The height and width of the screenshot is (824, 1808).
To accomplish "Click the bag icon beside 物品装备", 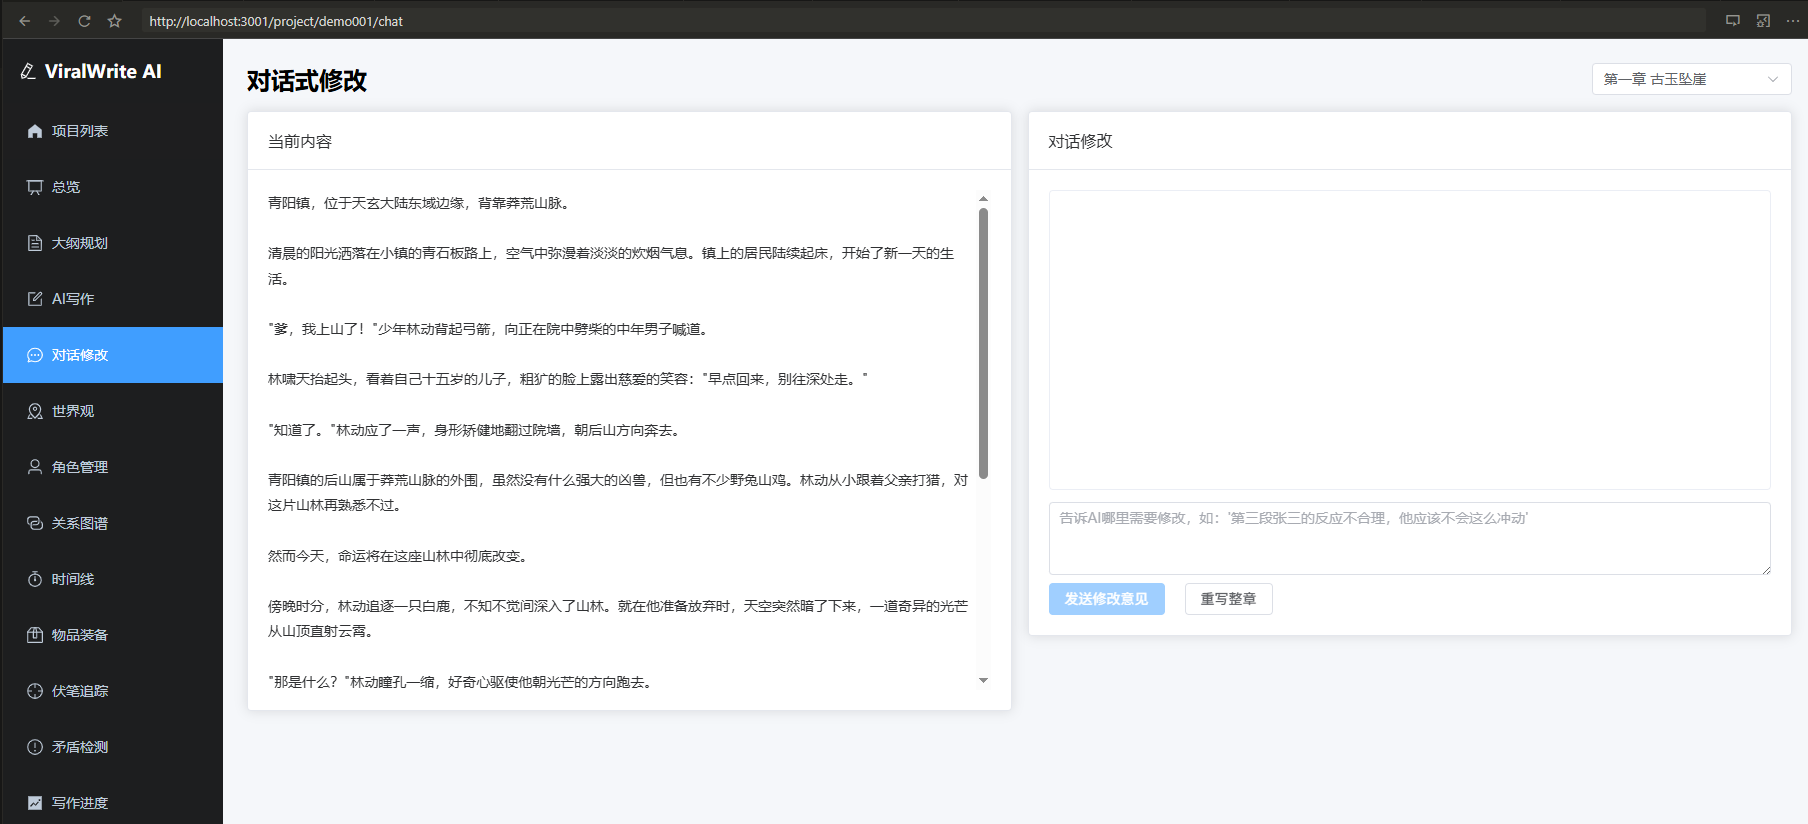I will 35,635.
